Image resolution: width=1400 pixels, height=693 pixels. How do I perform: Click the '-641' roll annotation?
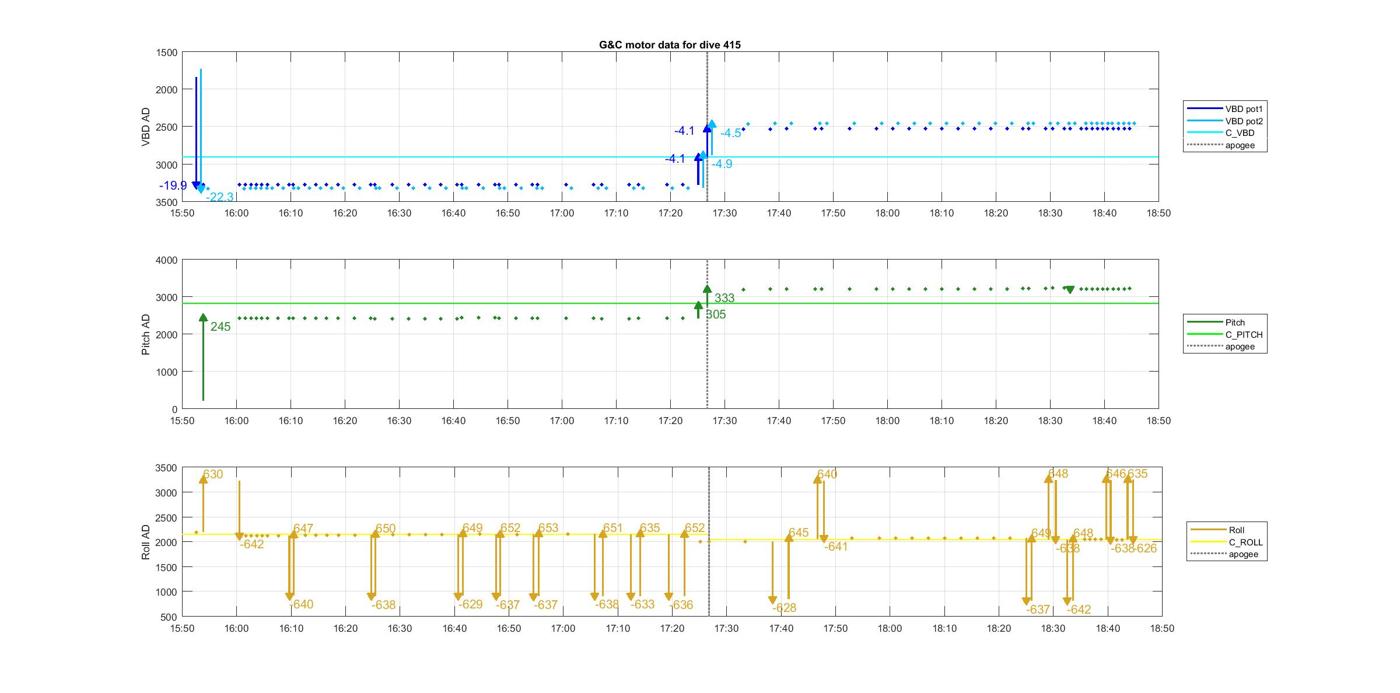[835, 546]
